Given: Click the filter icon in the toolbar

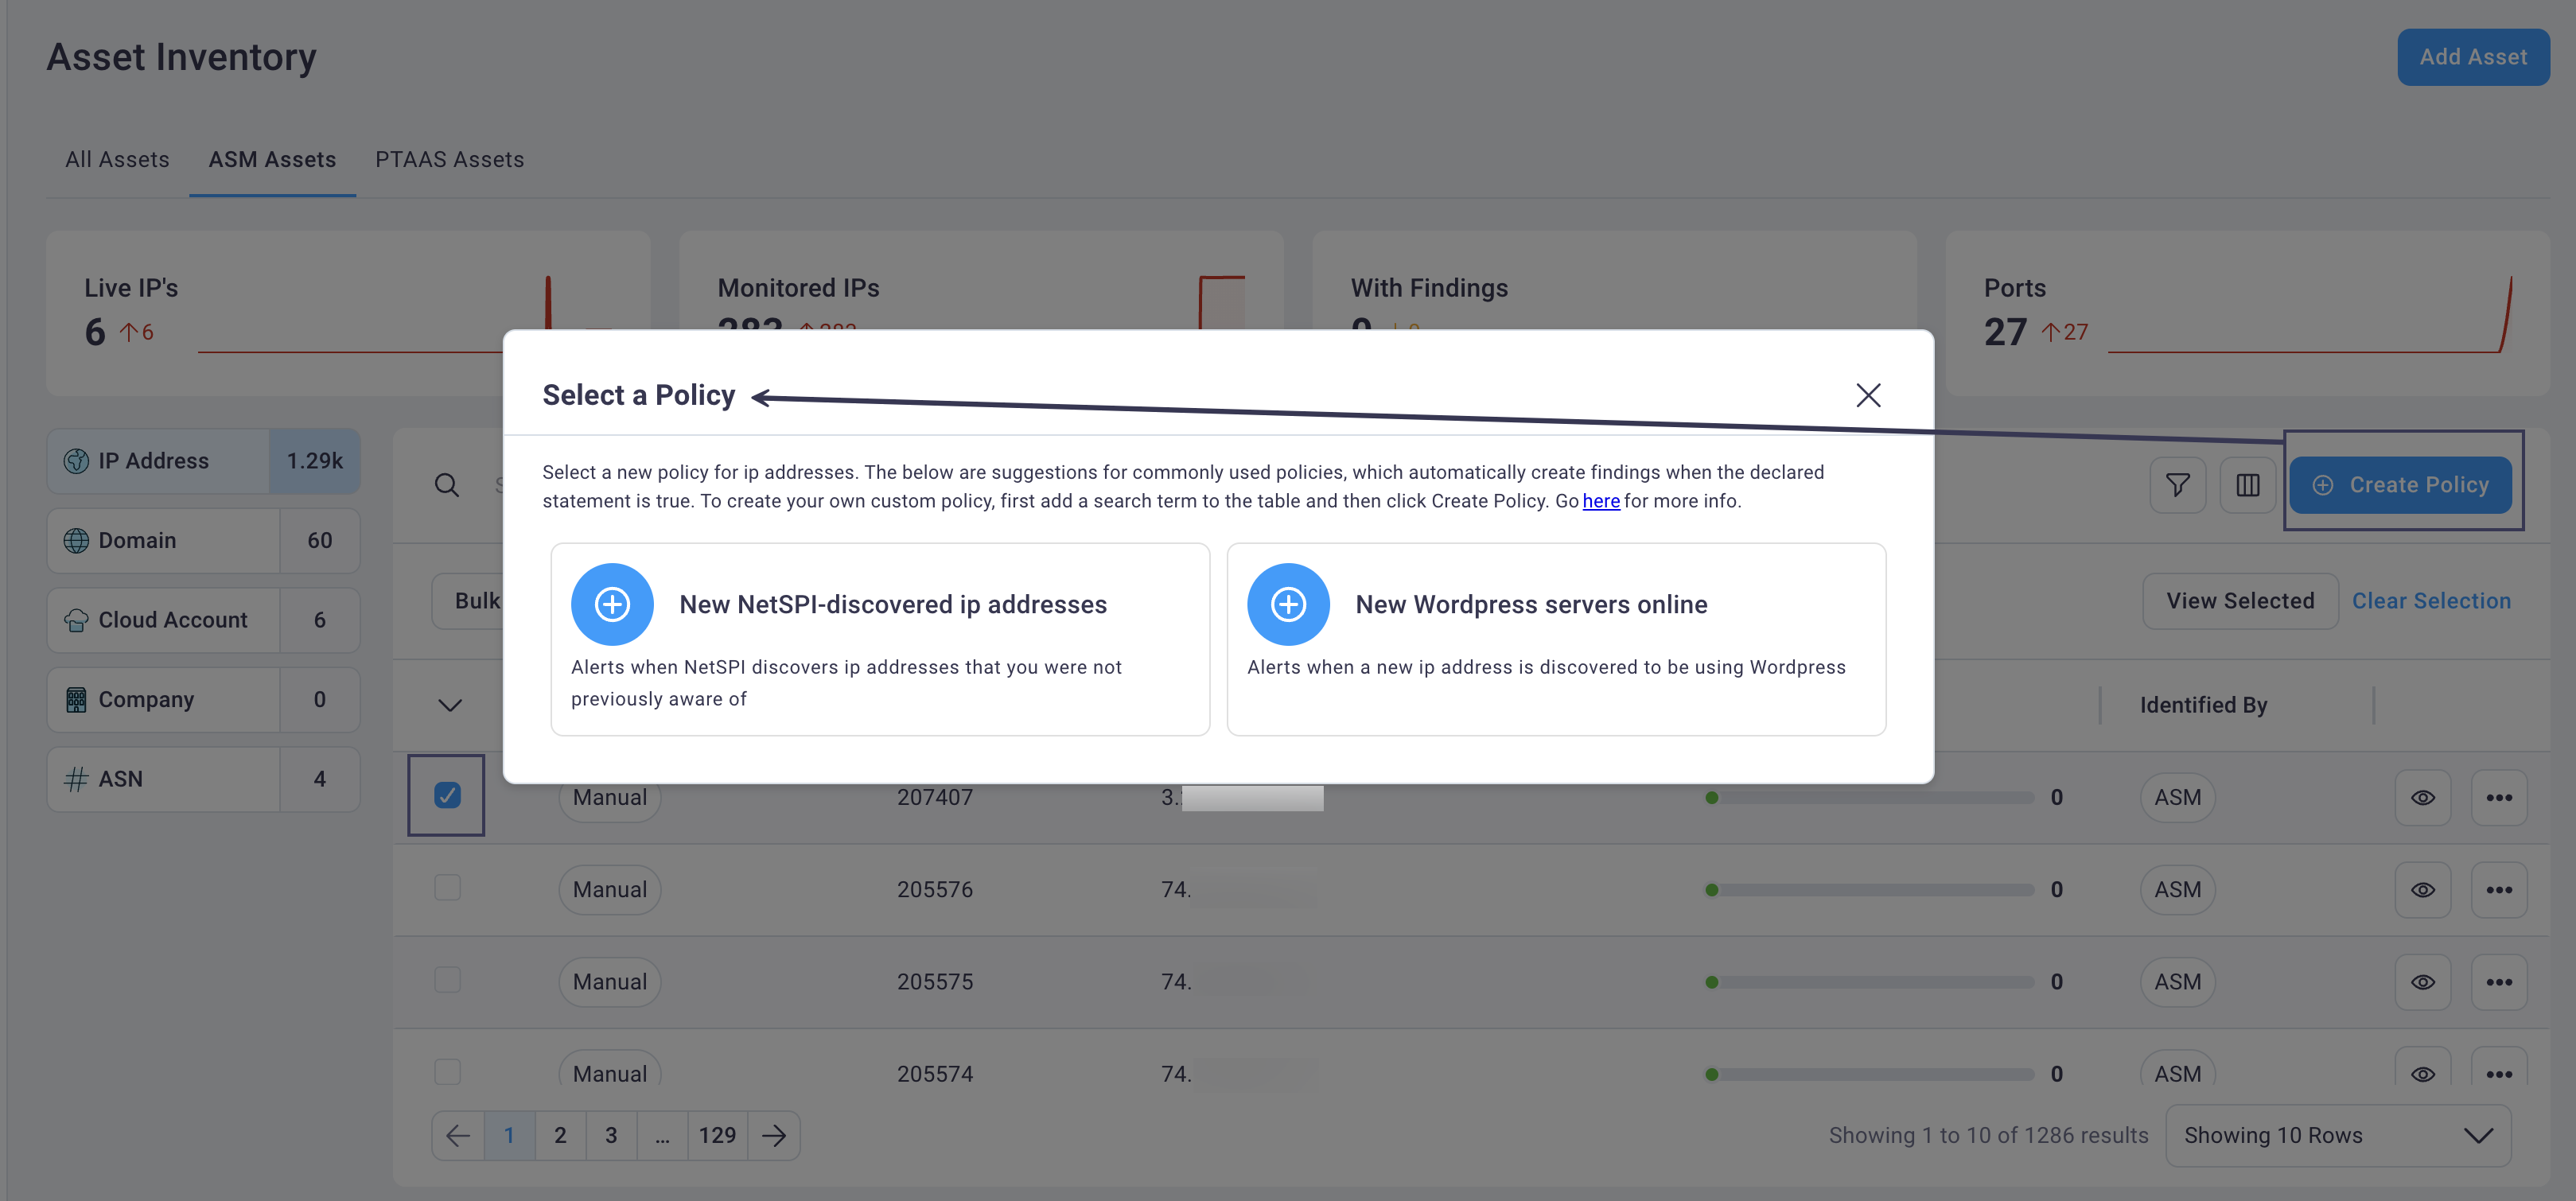Looking at the screenshot, I should click(x=2177, y=483).
